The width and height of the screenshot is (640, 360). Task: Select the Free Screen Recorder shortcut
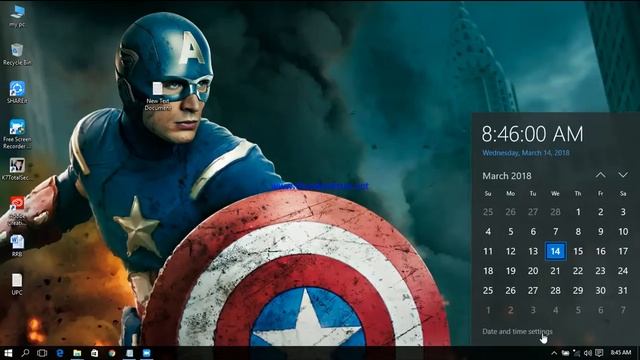click(x=17, y=134)
